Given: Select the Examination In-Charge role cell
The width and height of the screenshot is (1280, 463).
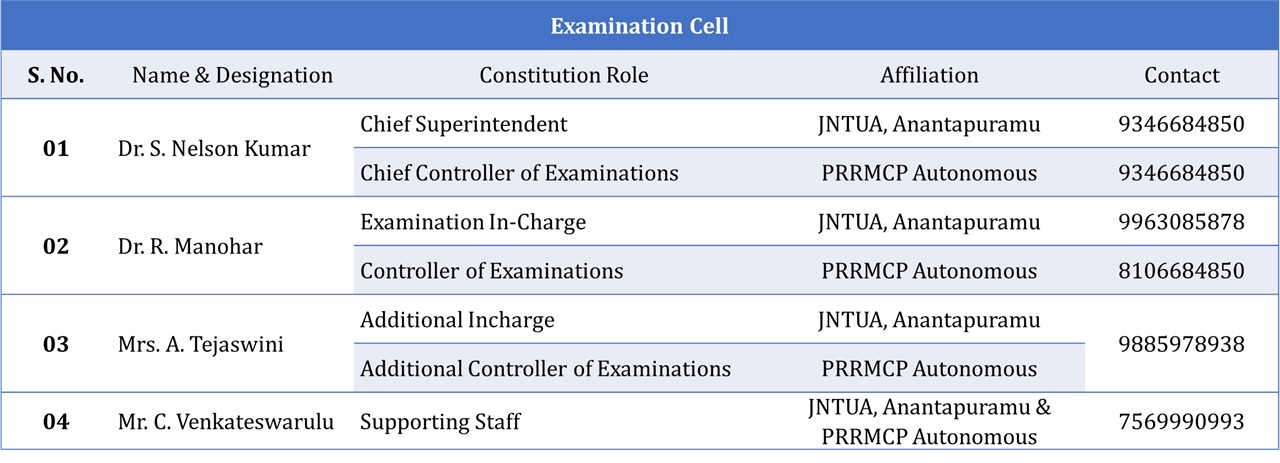Looking at the screenshot, I should (473, 222).
